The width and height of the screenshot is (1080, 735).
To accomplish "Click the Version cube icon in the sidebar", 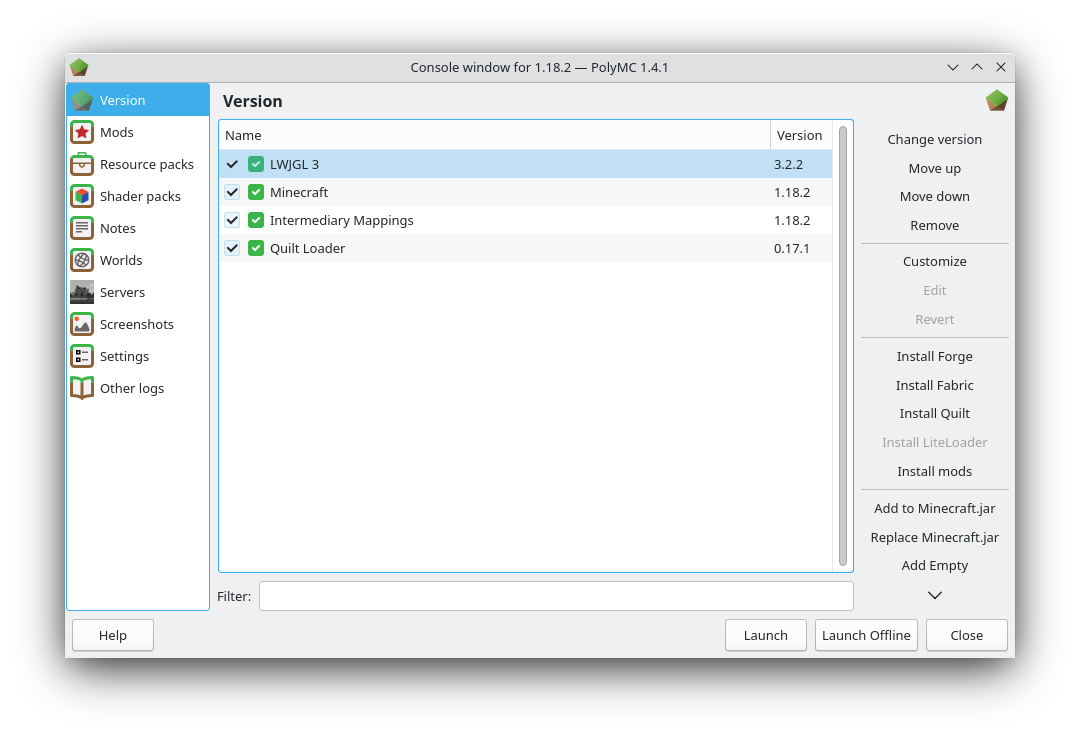I will 82,100.
